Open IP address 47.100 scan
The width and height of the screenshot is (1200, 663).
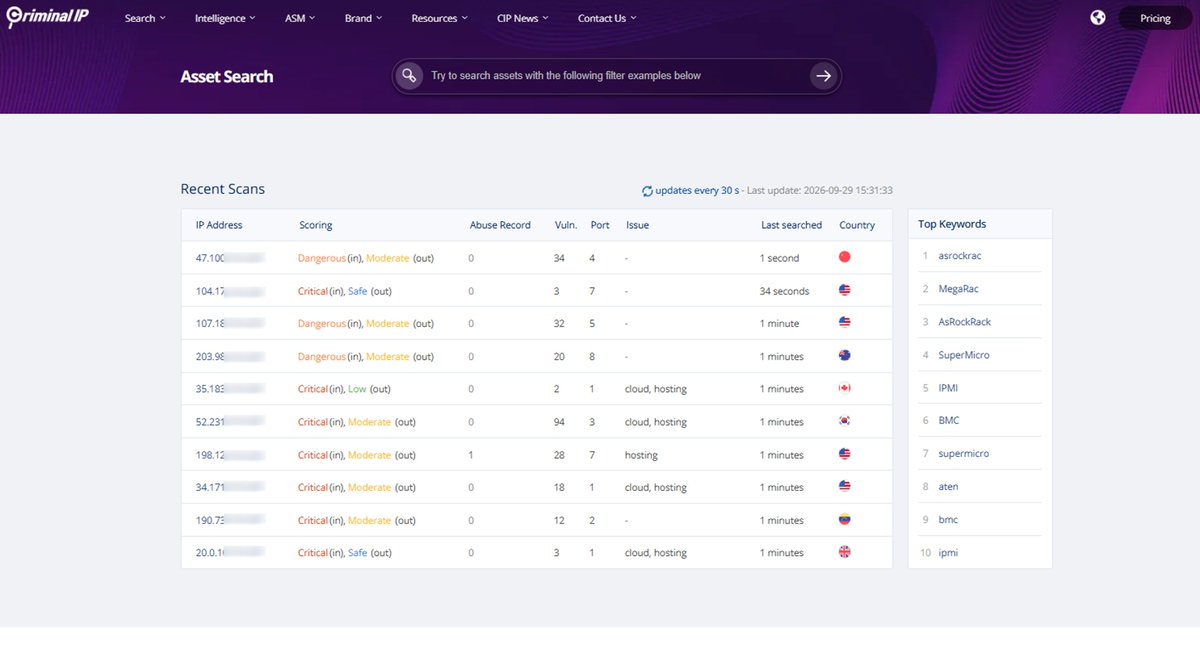click(x=229, y=258)
